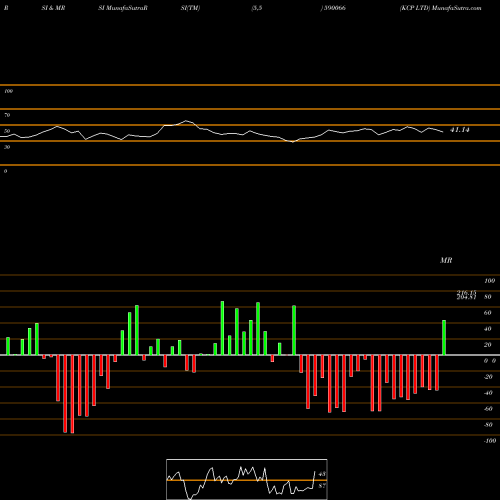Image resolution: width=500 pixels, height=500 pixels.
Task: Click the RSI line peak above 50 level
Action: click(x=186, y=121)
